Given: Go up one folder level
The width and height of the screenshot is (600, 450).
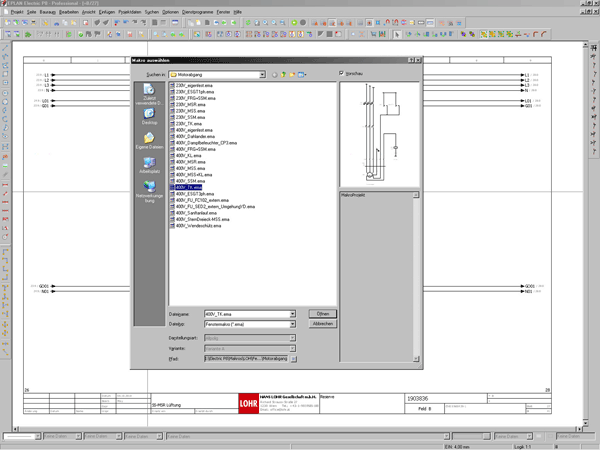Looking at the screenshot, I should coord(283,74).
